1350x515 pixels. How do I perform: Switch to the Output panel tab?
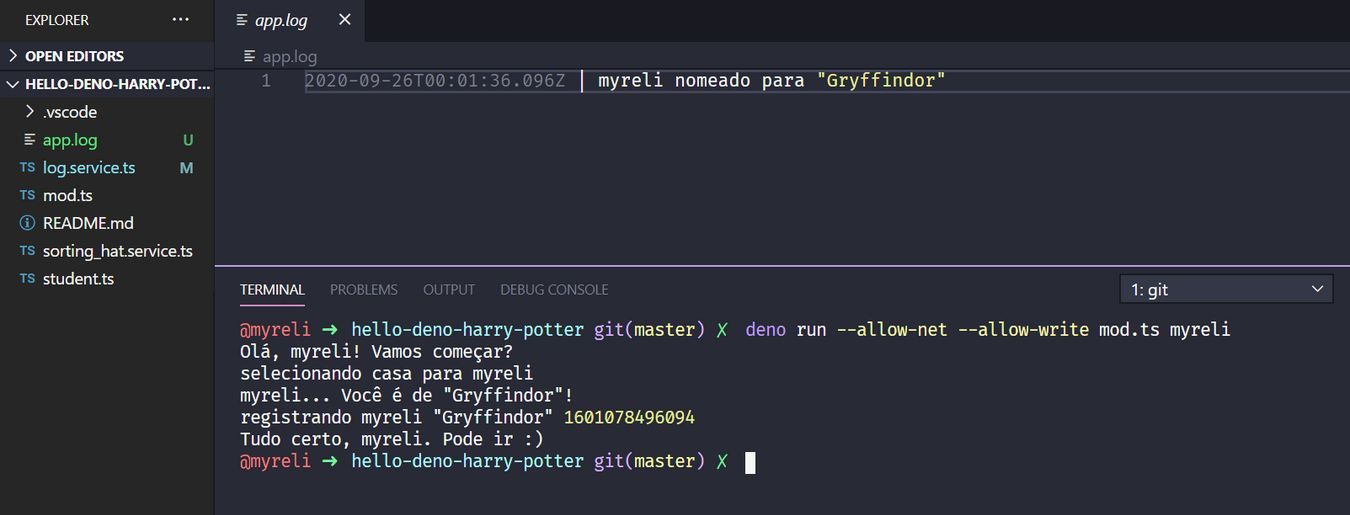click(x=449, y=290)
